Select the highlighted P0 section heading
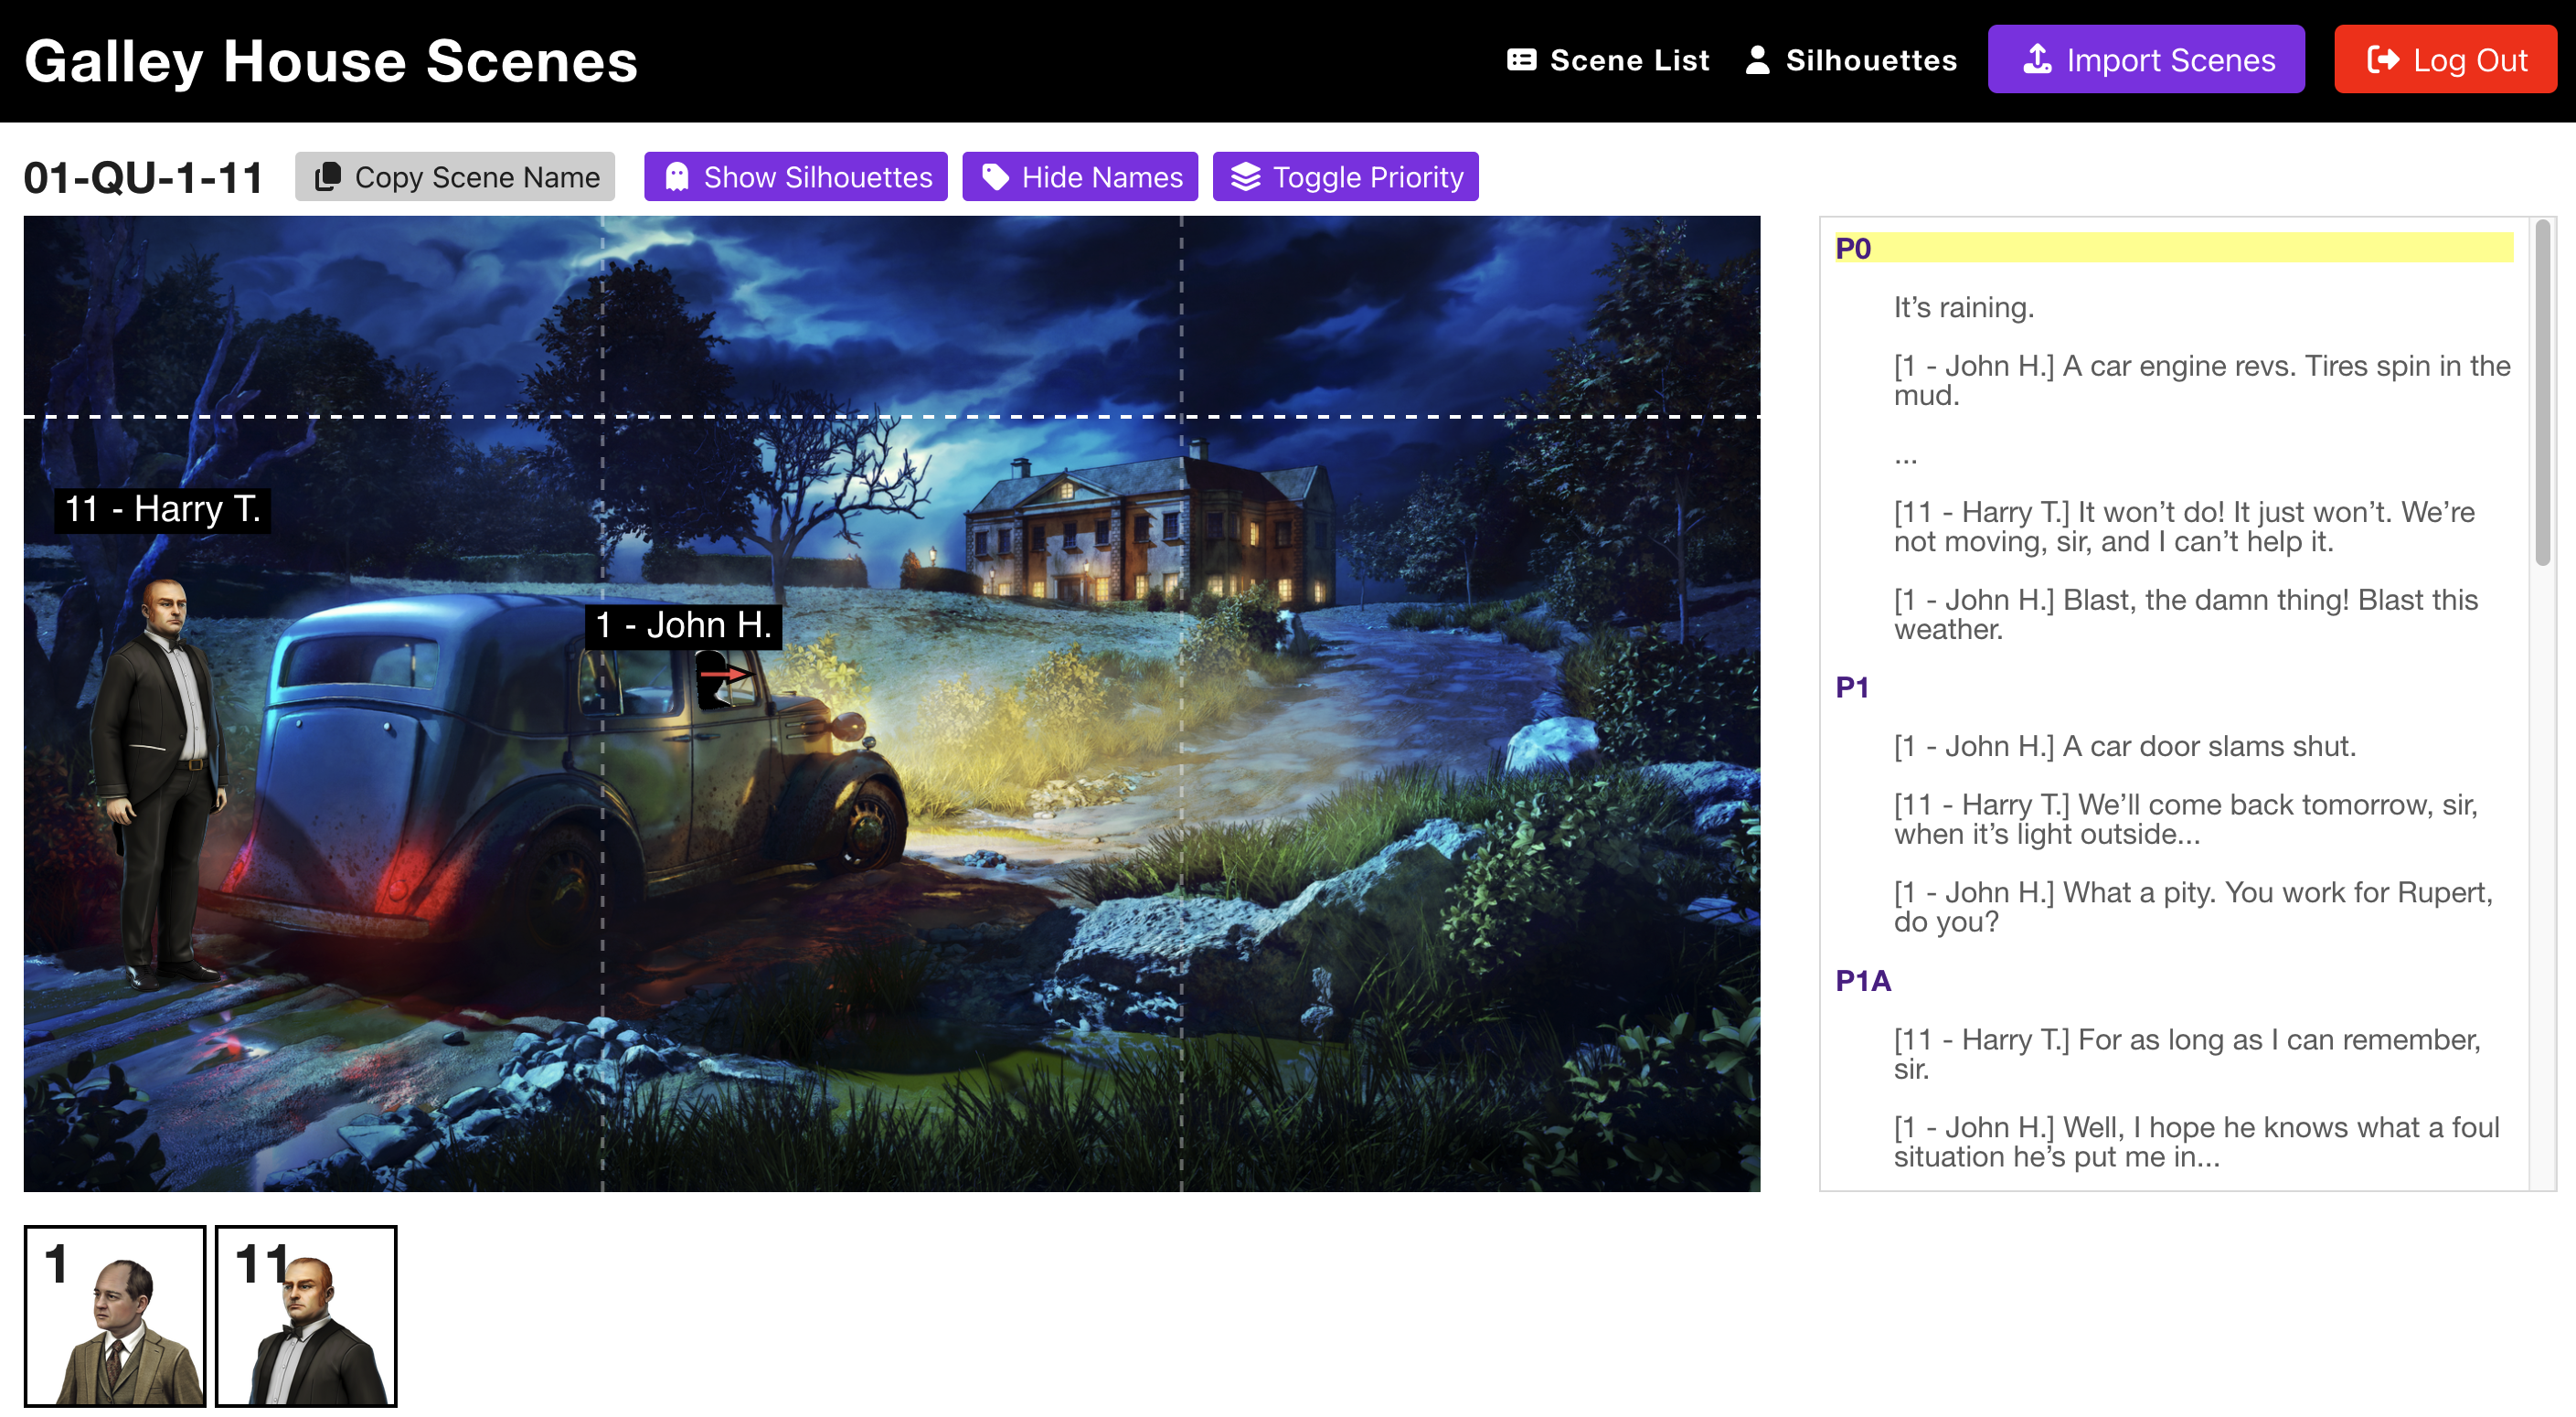 (2174, 248)
